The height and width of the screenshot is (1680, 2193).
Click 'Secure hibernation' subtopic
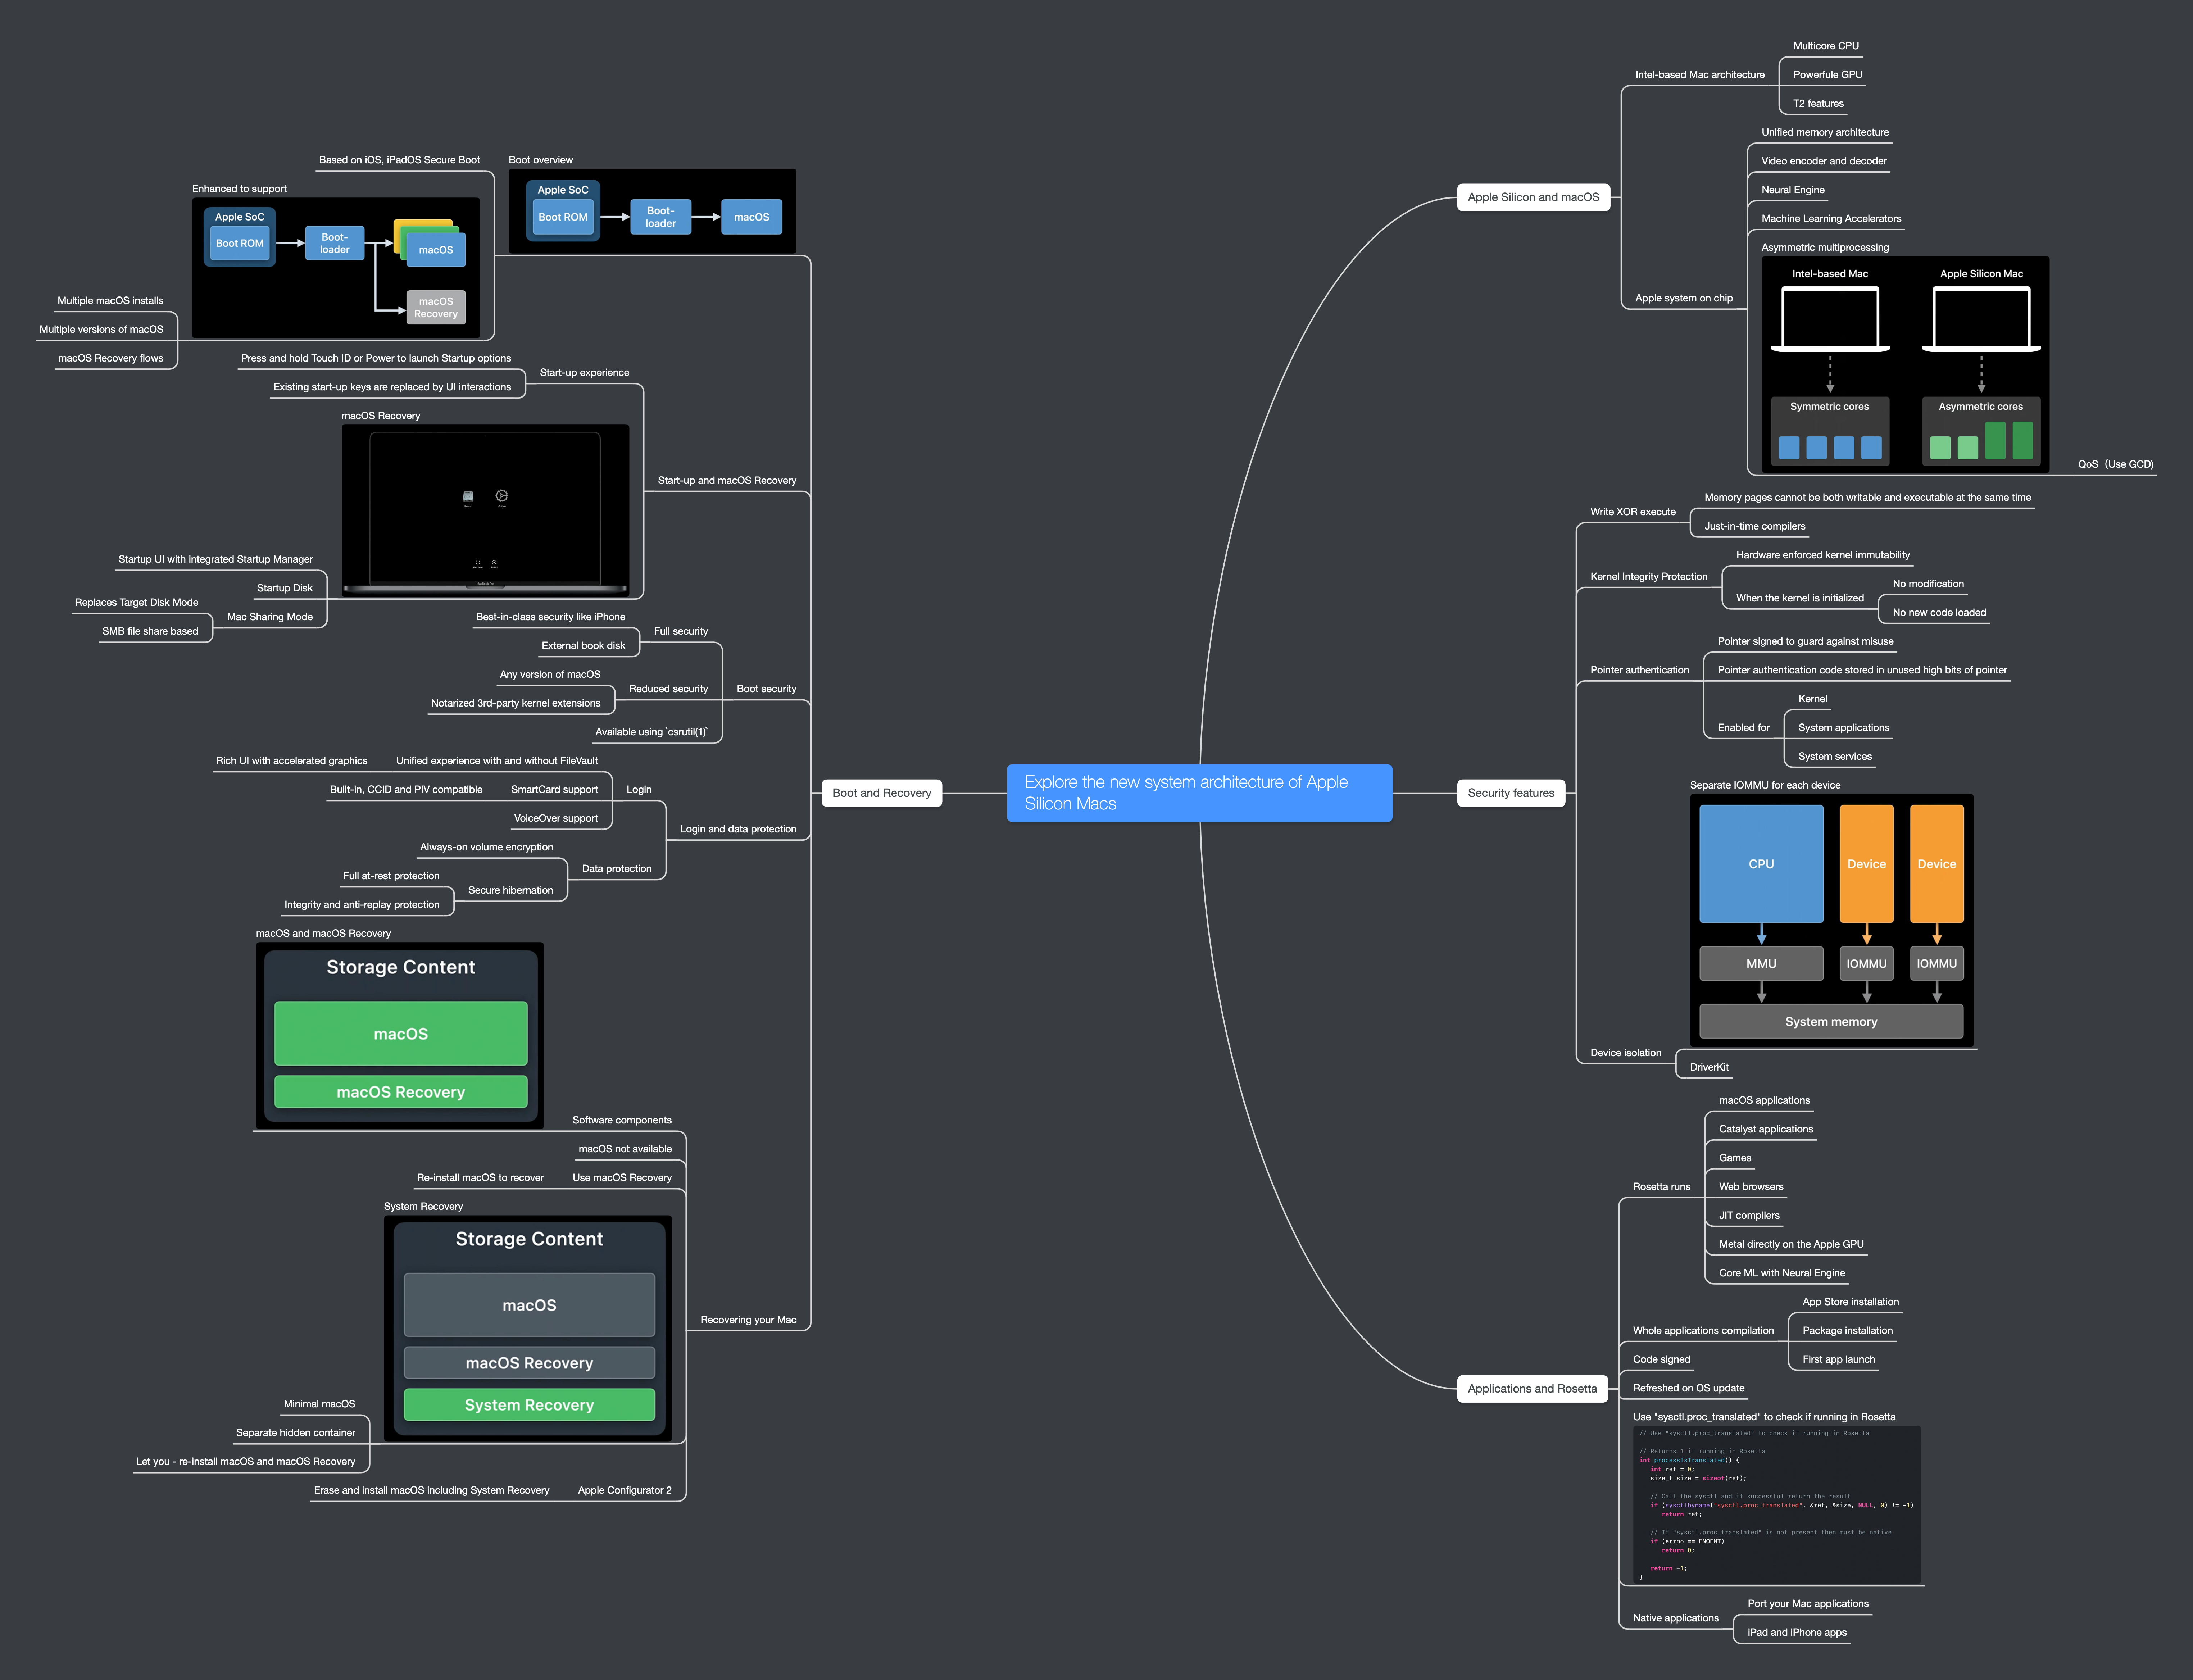tap(510, 890)
